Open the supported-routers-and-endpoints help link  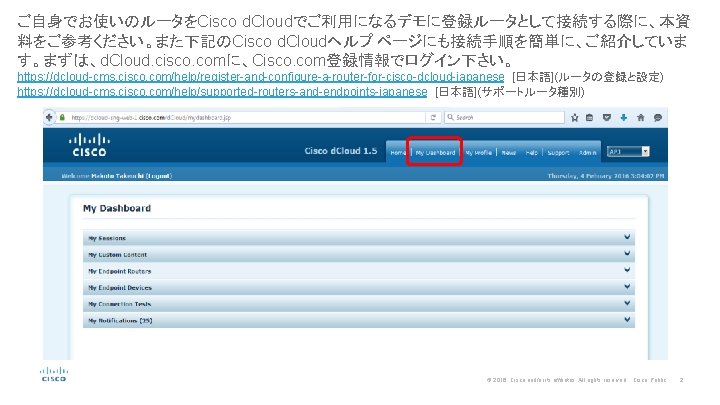click(222, 92)
